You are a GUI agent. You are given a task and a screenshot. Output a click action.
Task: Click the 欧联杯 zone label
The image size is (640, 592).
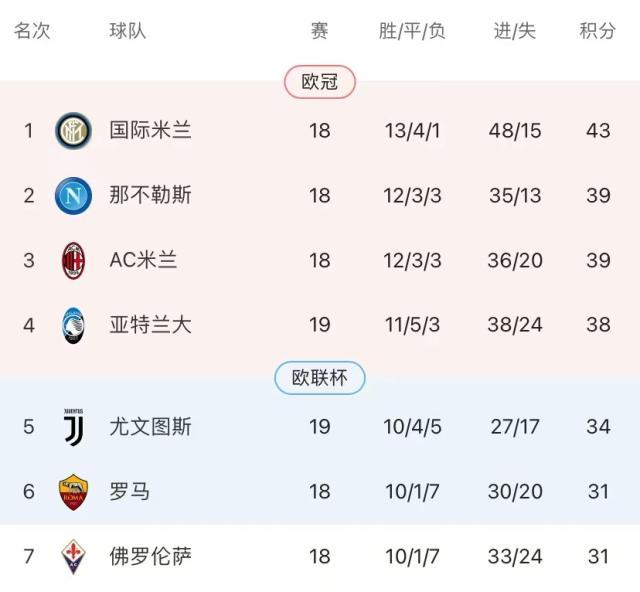click(x=320, y=378)
